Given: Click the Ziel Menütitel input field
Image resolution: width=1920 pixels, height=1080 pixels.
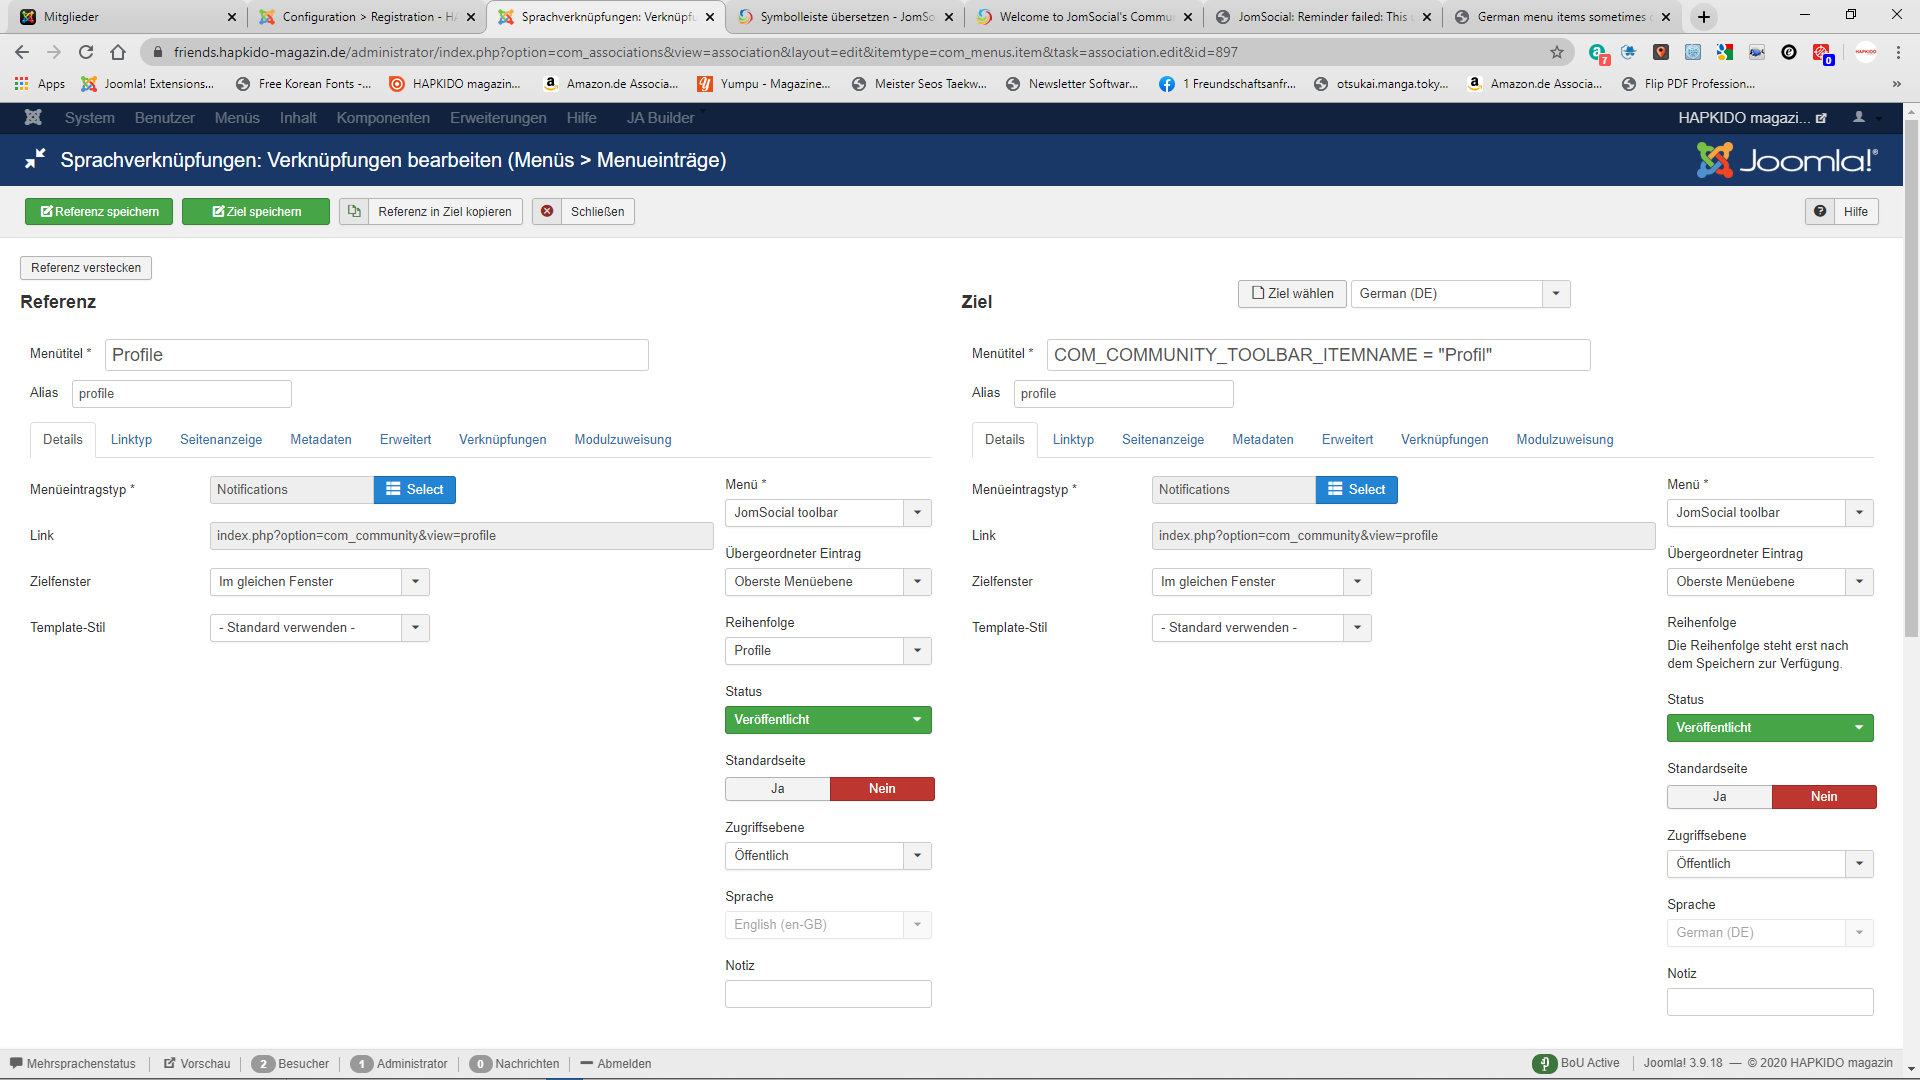Looking at the screenshot, I should [x=1317, y=355].
